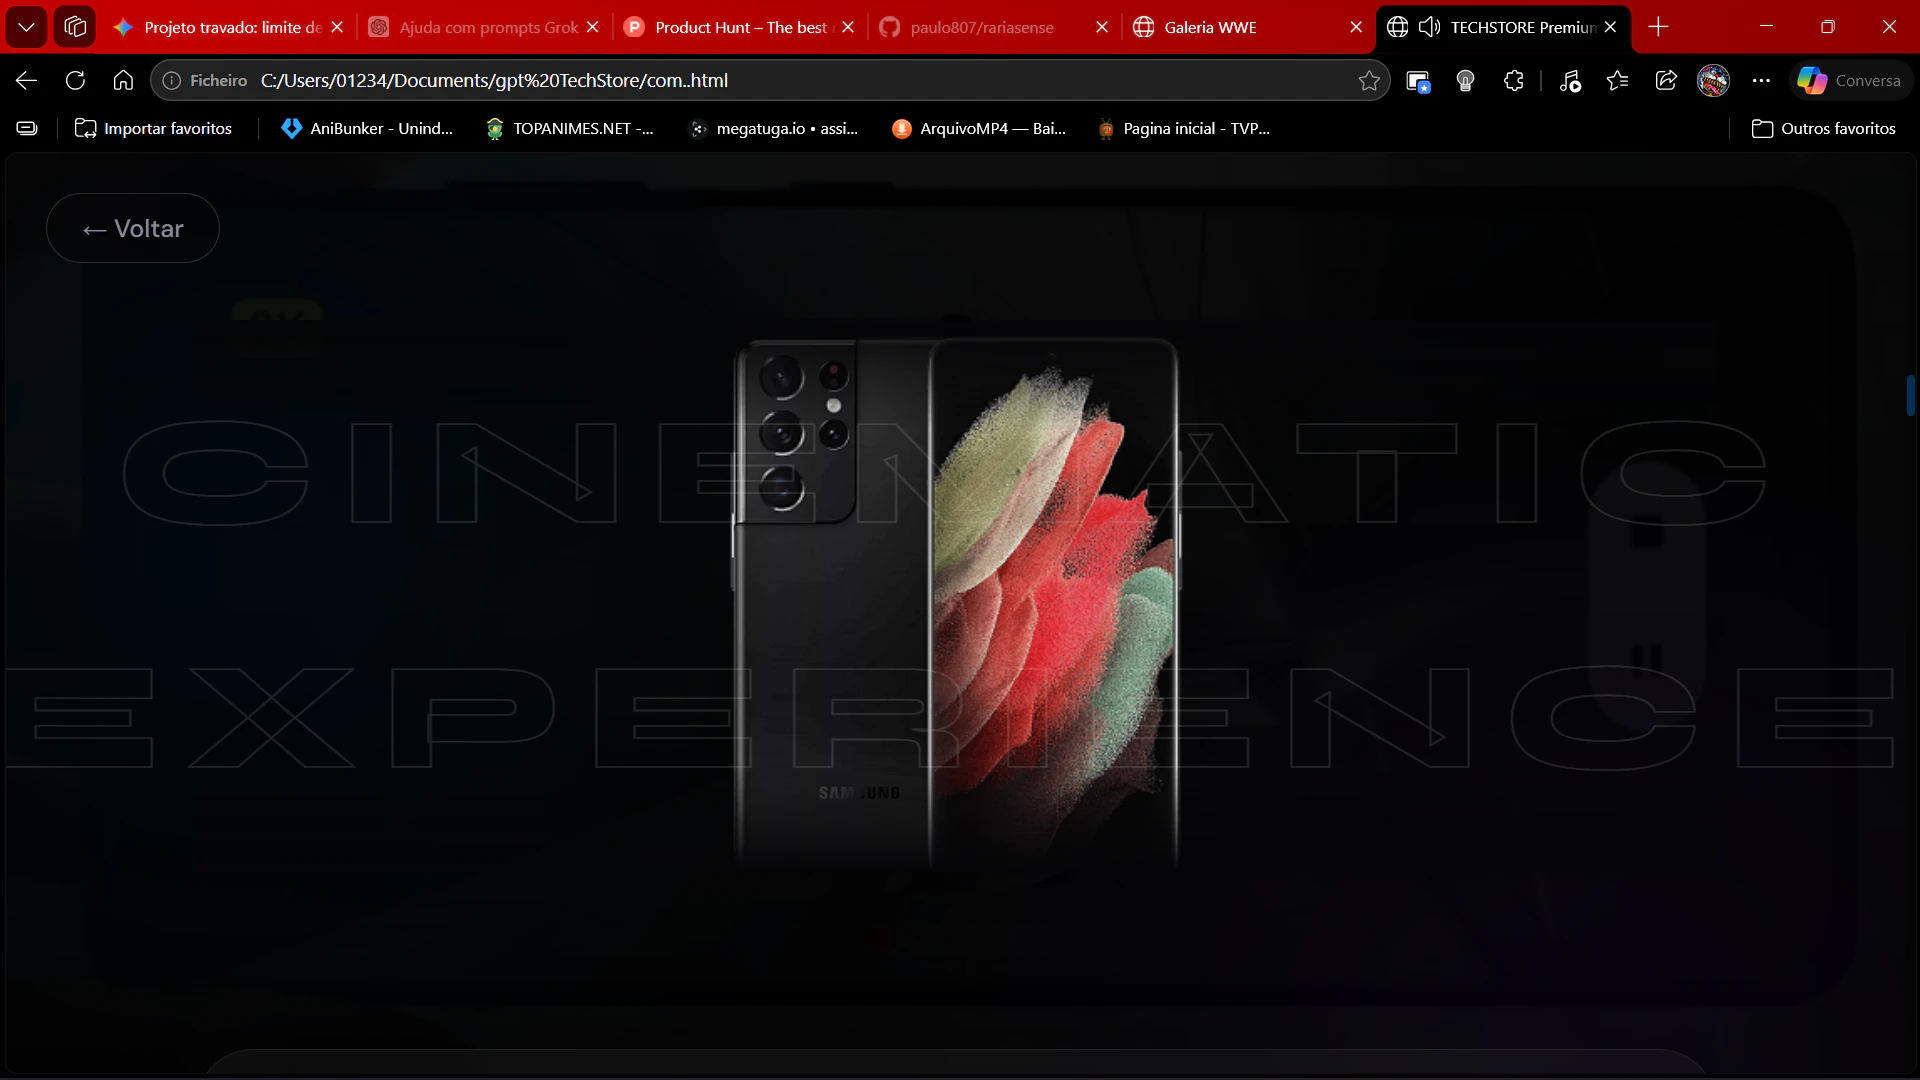1920x1080 pixels.
Task: Minimize the browser window
Action: (1766, 27)
